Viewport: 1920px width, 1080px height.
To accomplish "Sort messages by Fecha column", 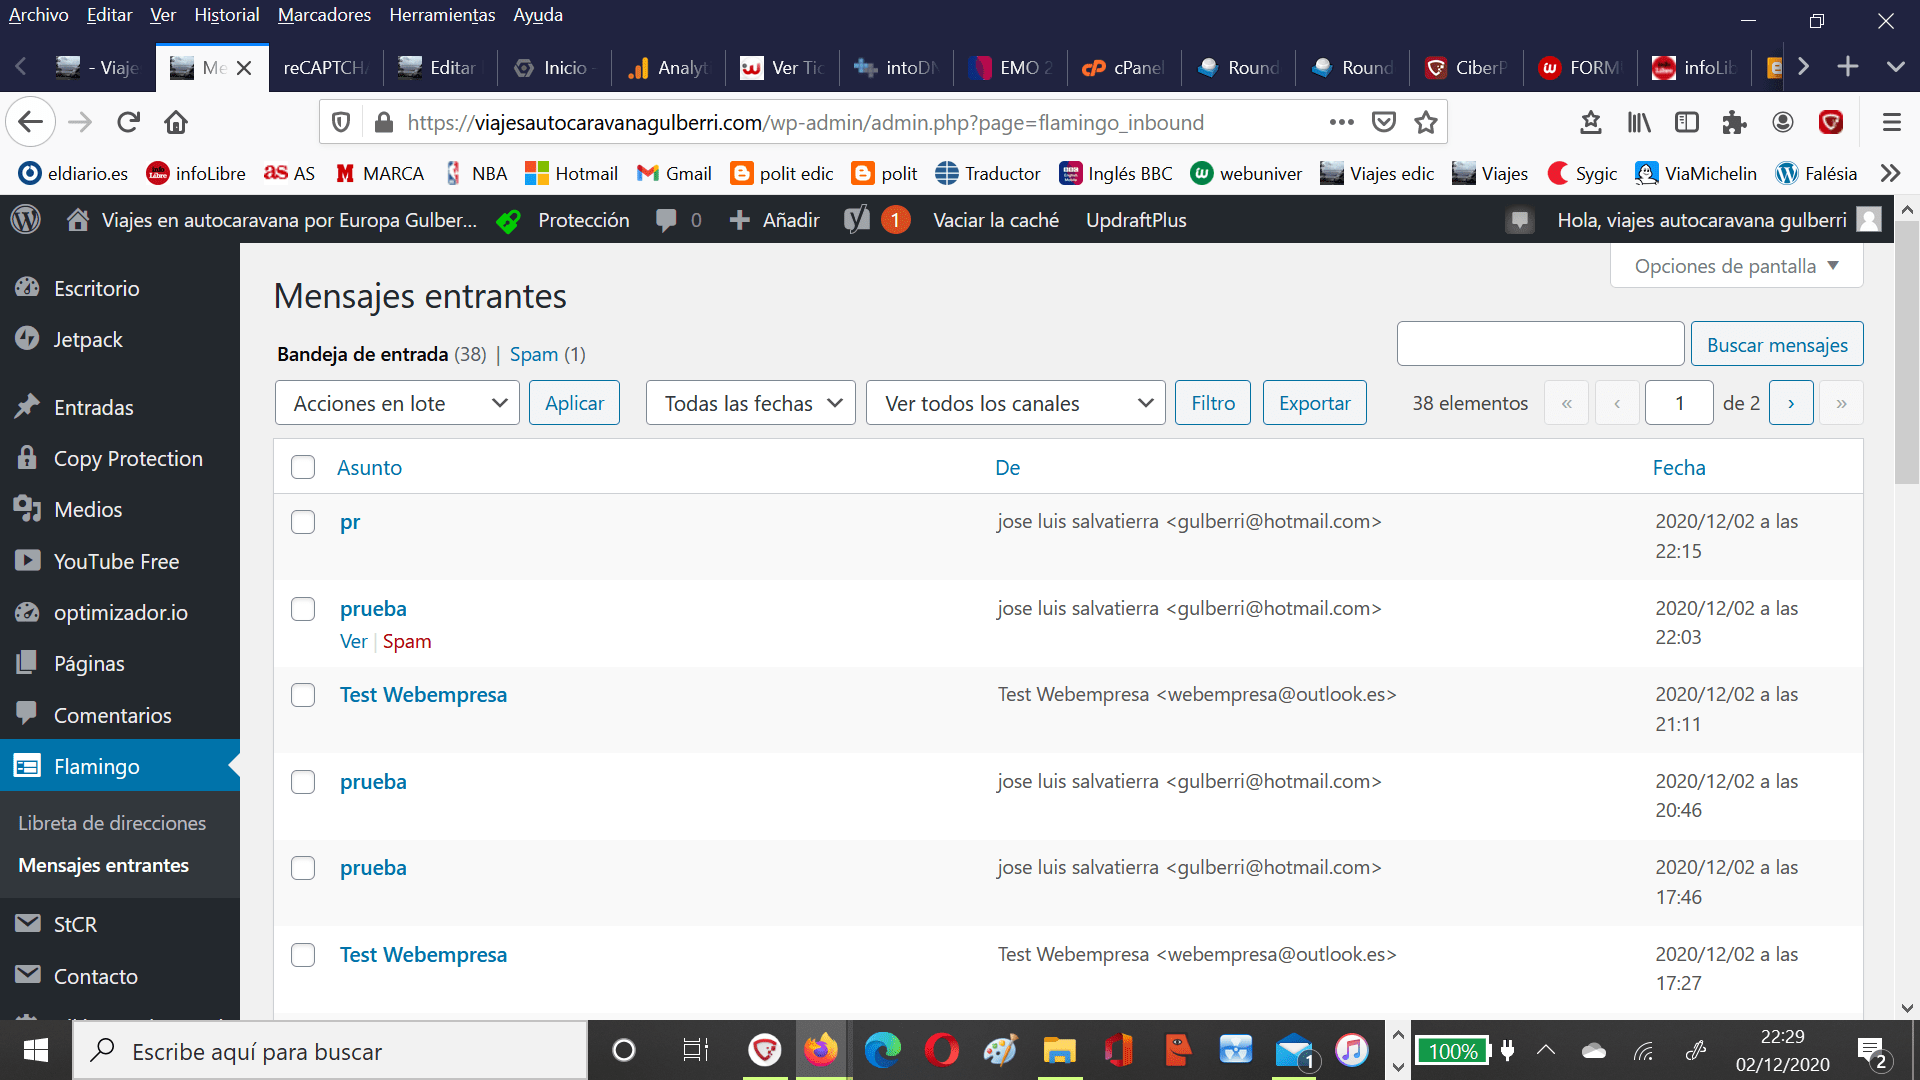I will click(1679, 467).
